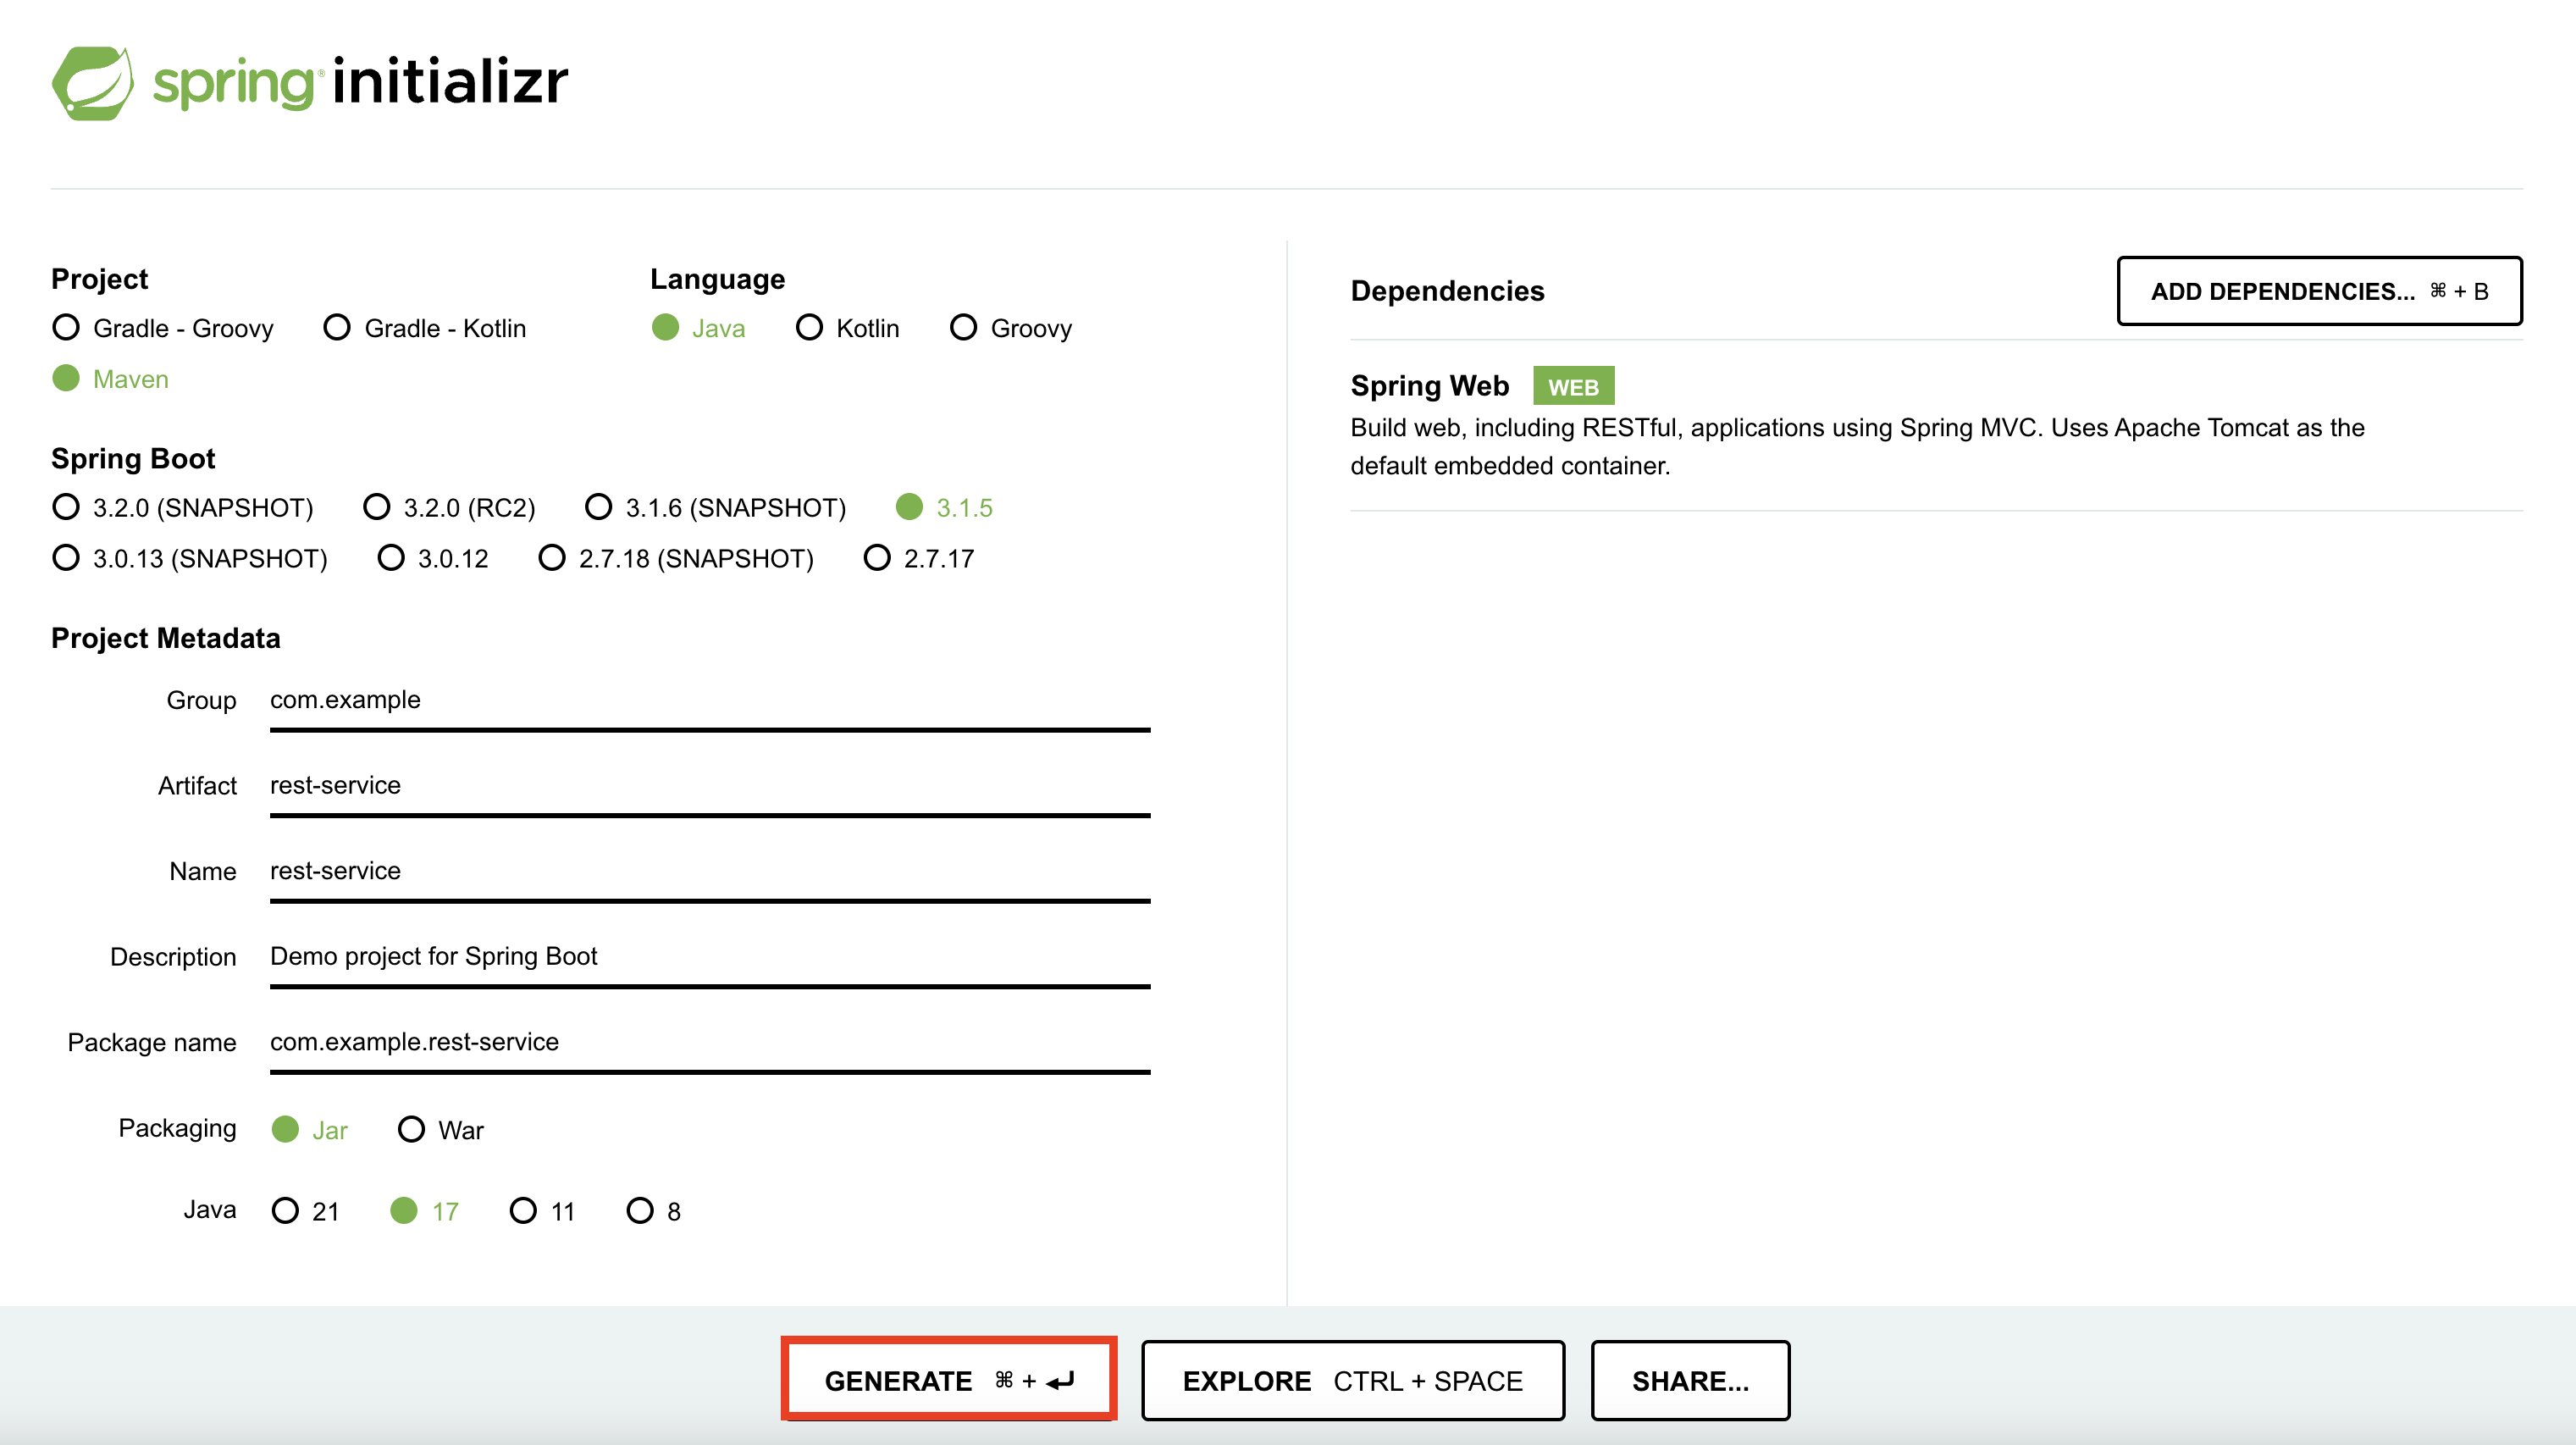Select Spring Boot 3.0.12 version
This screenshot has width=2576, height=1445.
point(391,558)
